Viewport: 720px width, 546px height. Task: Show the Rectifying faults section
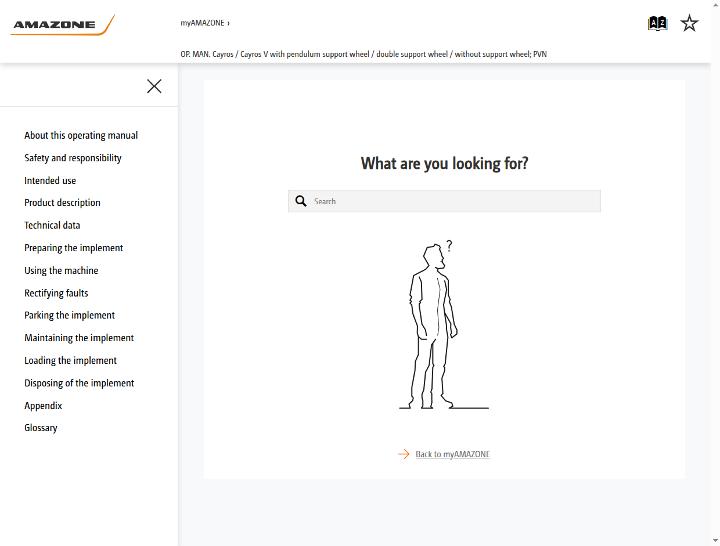(56, 293)
